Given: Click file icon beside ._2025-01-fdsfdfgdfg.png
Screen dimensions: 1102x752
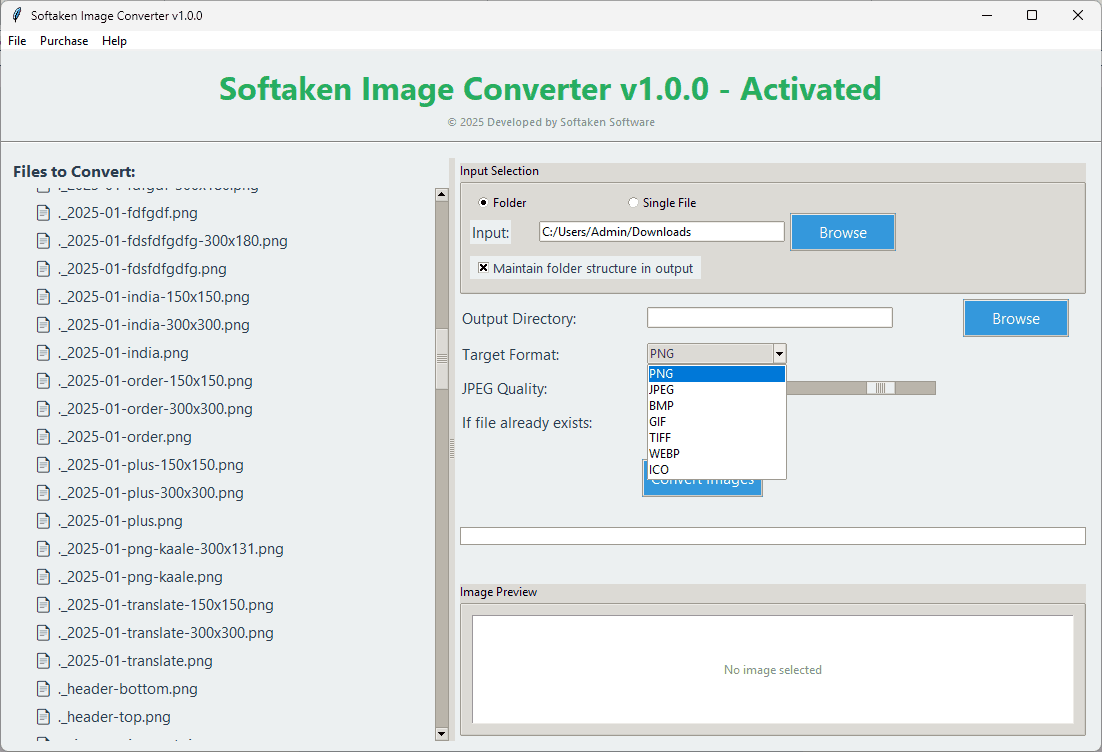Looking at the screenshot, I should 44,269.
